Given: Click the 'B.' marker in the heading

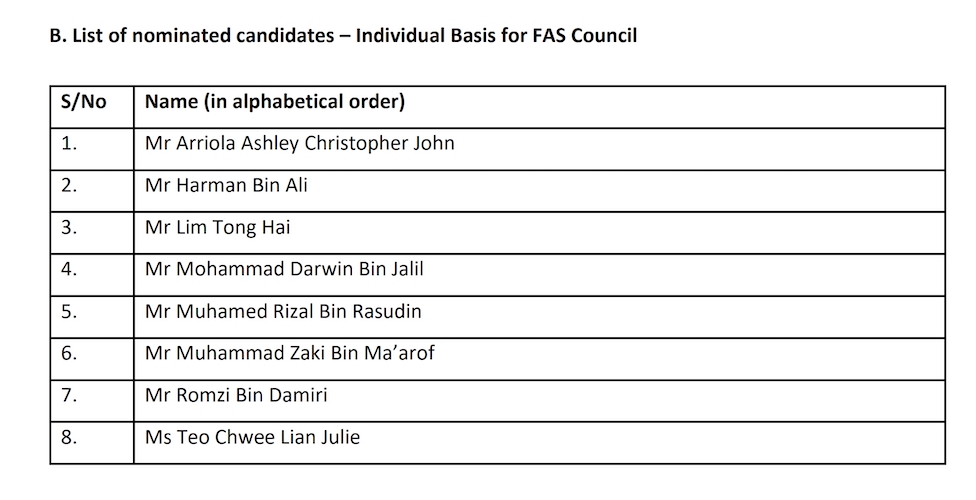Looking at the screenshot, I should pos(57,37).
